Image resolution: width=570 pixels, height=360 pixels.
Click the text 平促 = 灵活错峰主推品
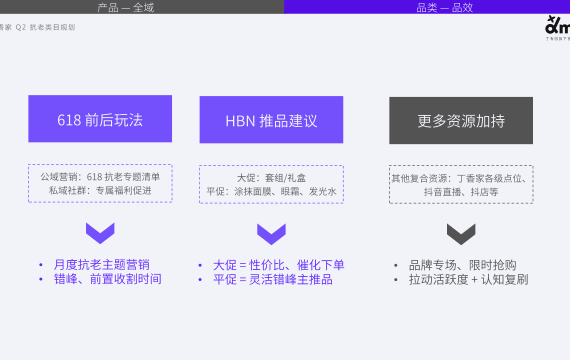point(273,280)
